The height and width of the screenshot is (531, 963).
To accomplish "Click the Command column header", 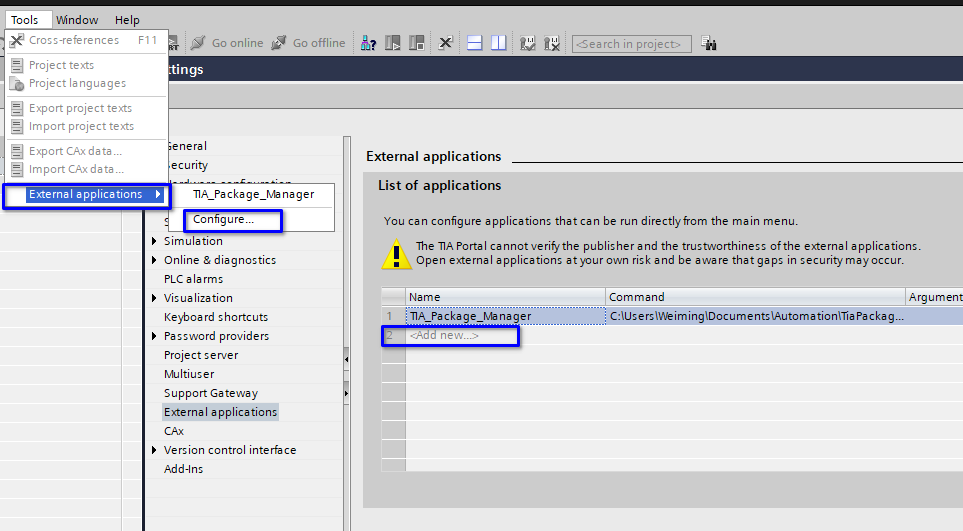I will (x=755, y=297).
